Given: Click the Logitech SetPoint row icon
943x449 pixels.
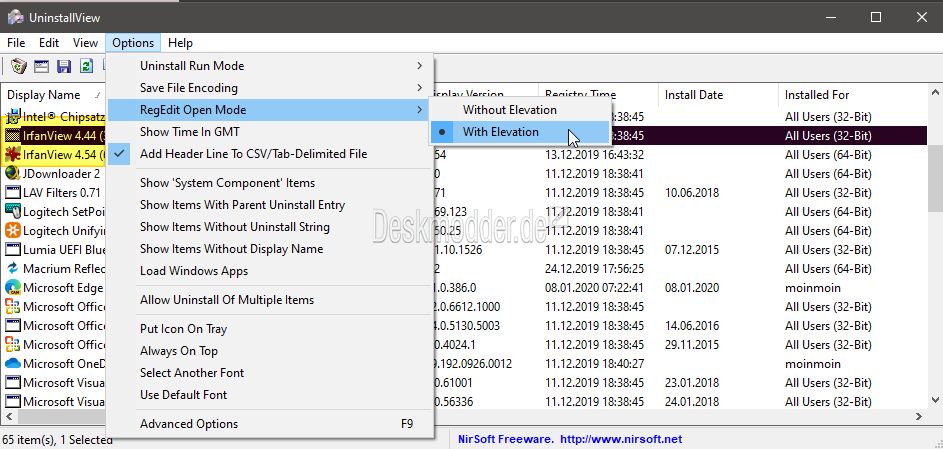Looking at the screenshot, I should (x=13, y=212).
